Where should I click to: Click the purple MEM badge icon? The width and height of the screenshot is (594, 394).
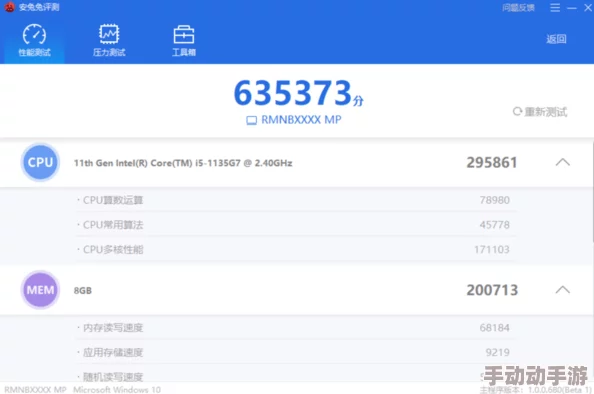[x=40, y=290]
